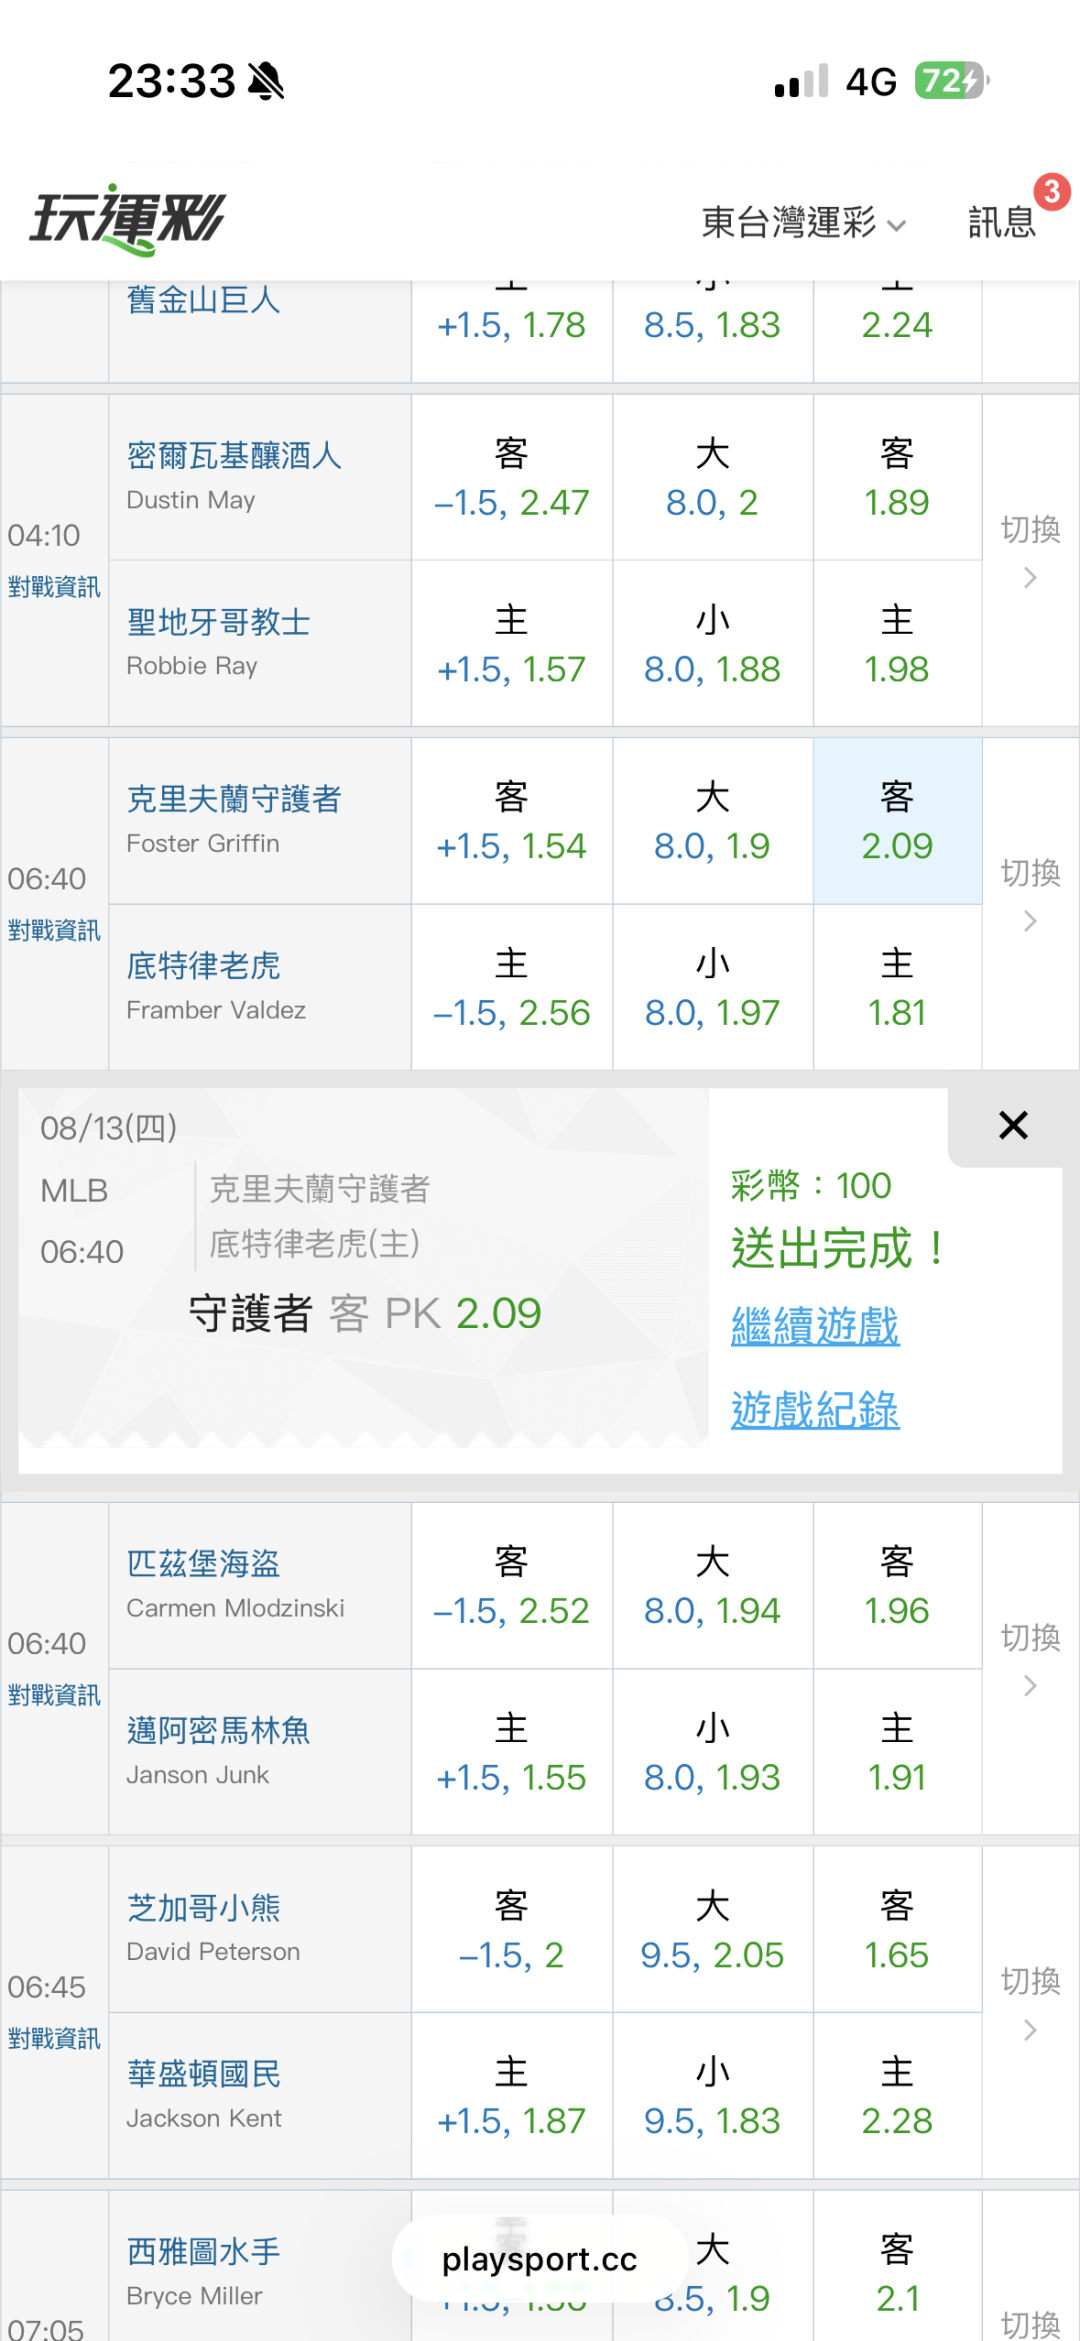Open 訊息 notification badge showing 3
Image resolution: width=1080 pixels, height=2341 pixels.
click(1051, 192)
